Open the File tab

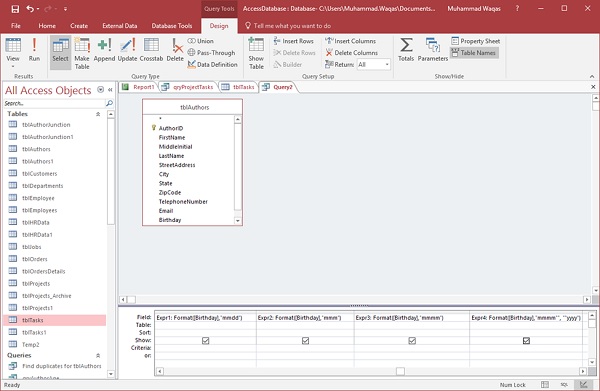[x=16, y=26]
